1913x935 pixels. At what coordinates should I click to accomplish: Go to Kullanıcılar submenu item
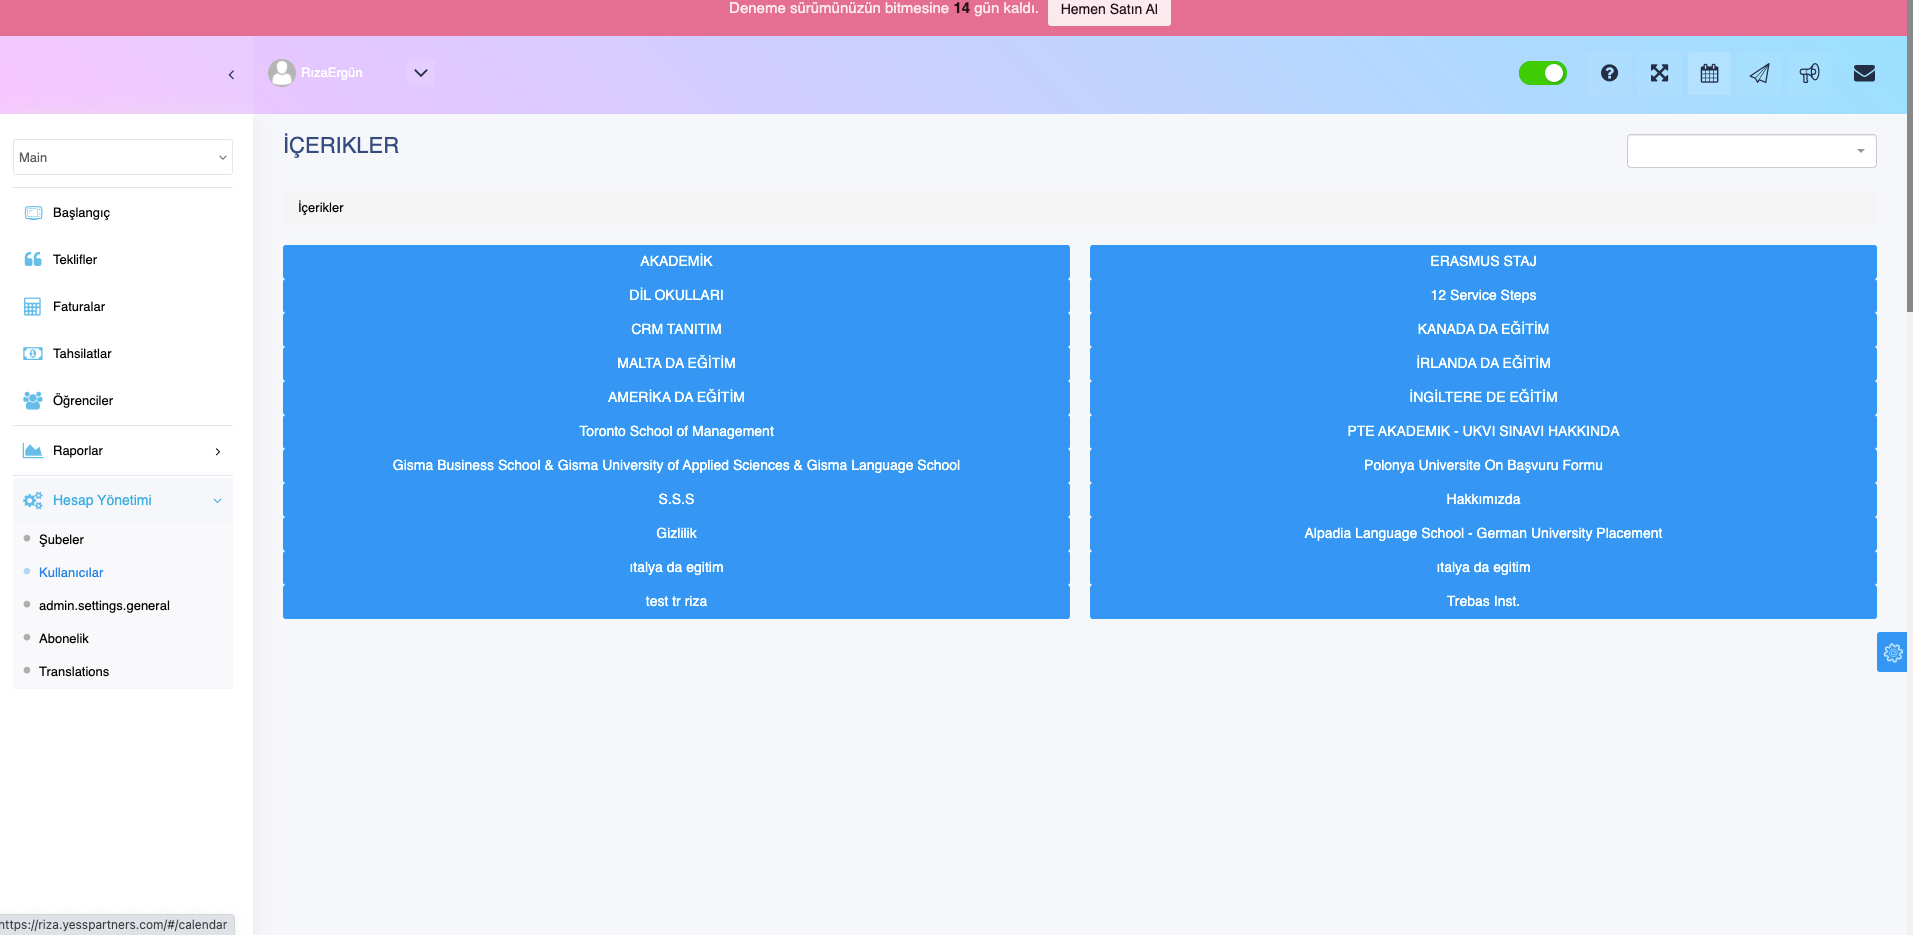click(71, 573)
